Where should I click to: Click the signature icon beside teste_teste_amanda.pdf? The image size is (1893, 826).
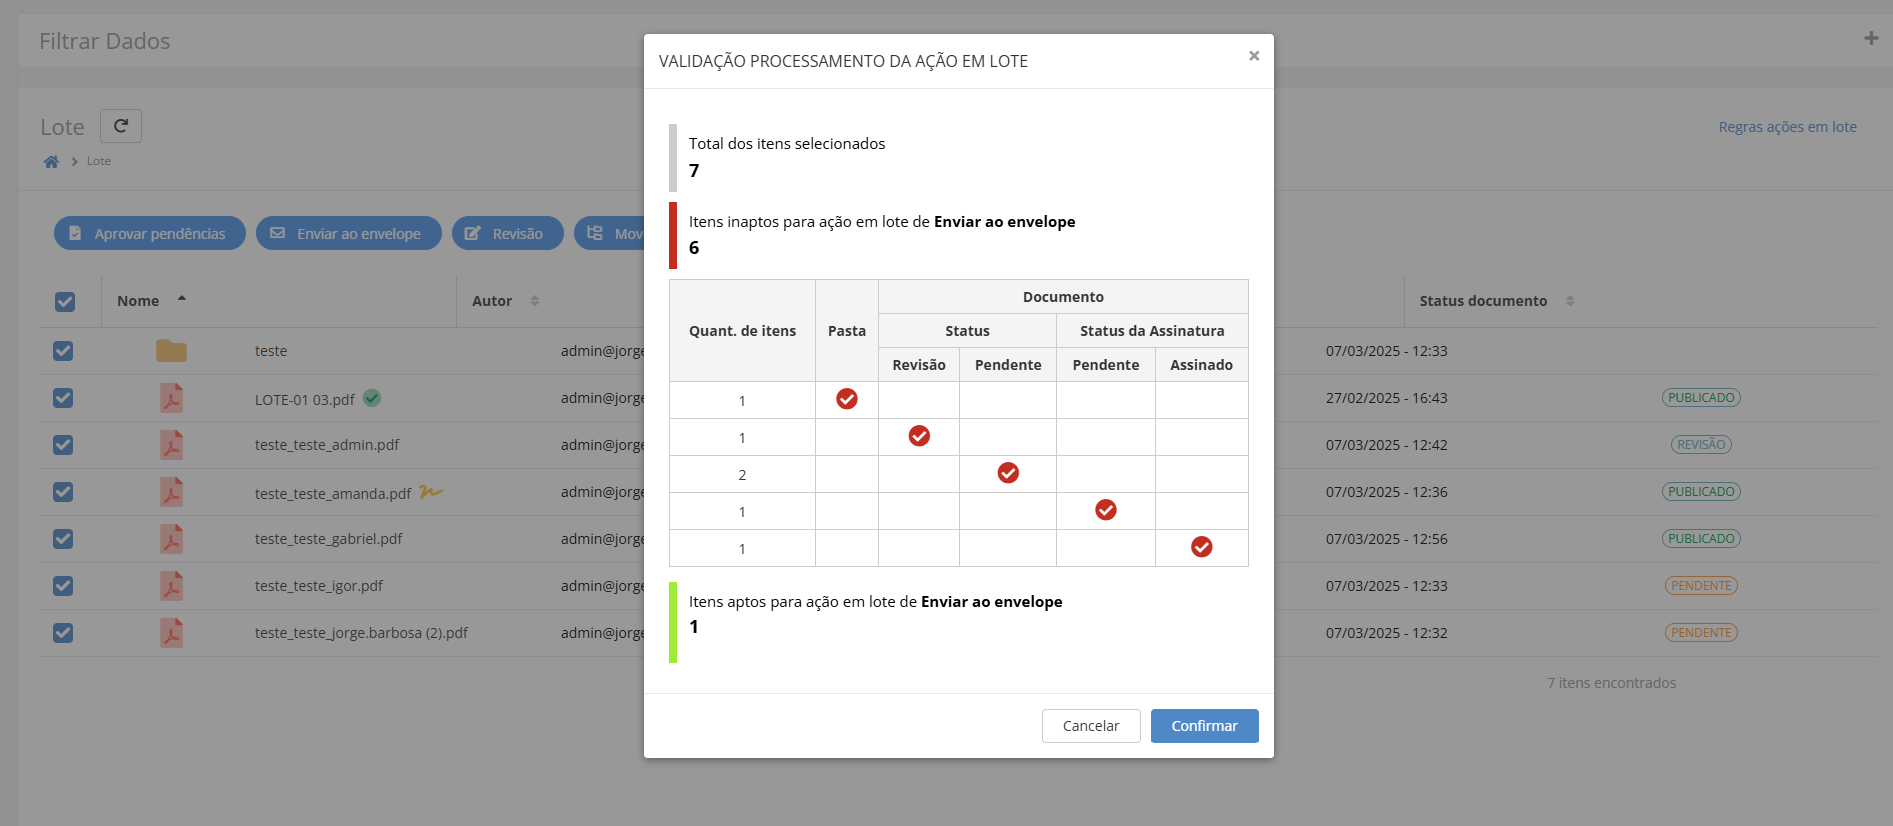click(x=431, y=492)
